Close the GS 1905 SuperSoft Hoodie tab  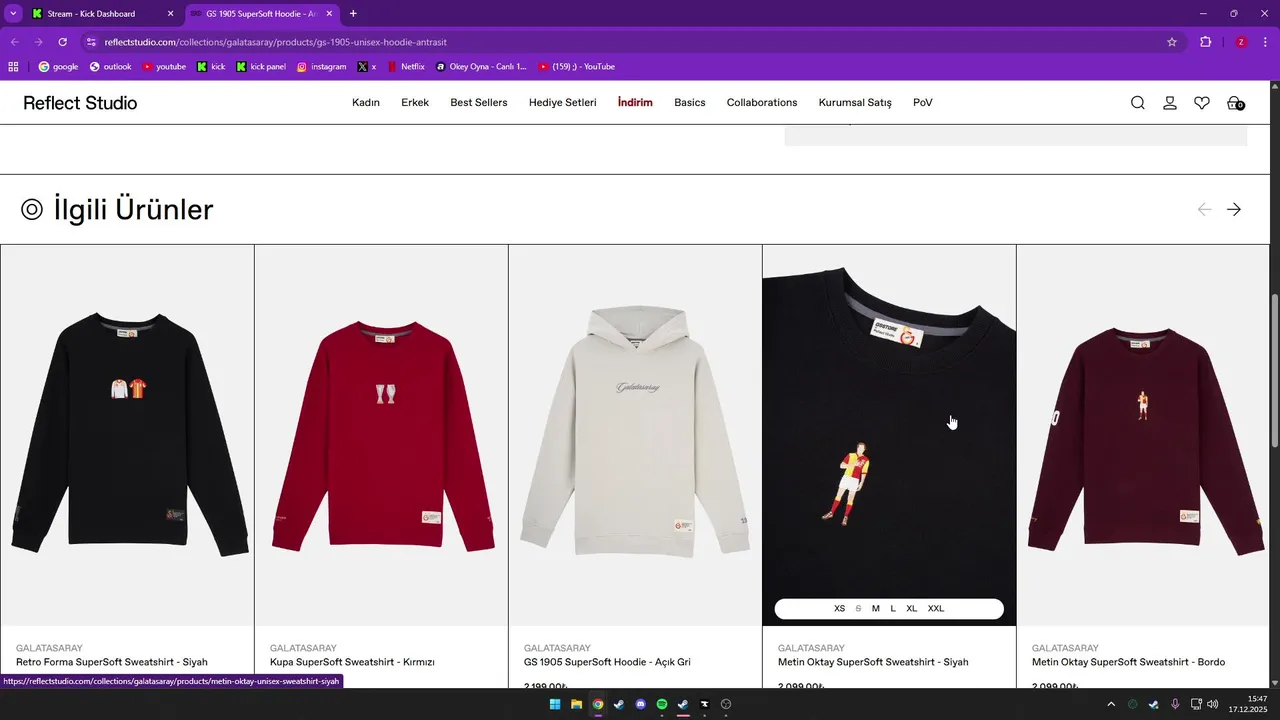330,14
